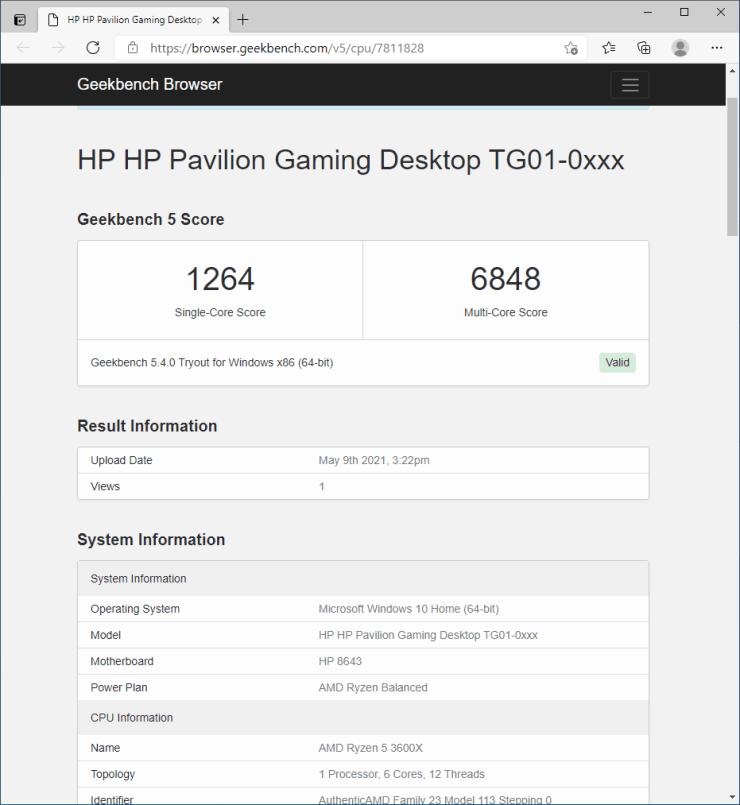Click the Geekbench 5 Score heading
The image size is (740, 805).
coord(150,220)
